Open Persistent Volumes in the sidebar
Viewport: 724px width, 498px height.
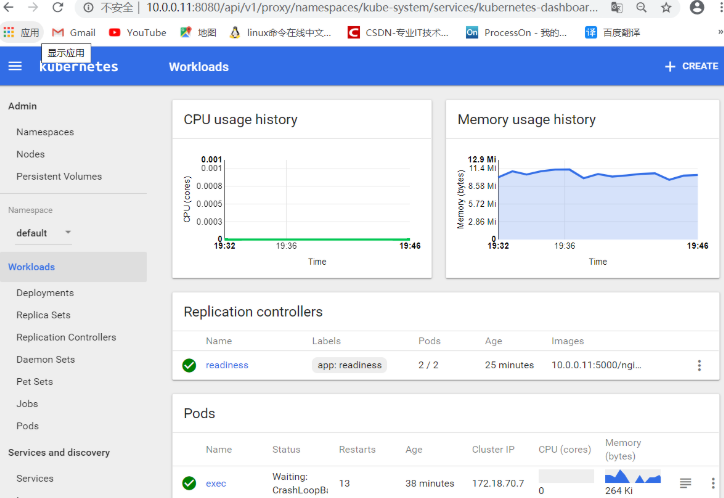pyautogui.click(x=59, y=176)
